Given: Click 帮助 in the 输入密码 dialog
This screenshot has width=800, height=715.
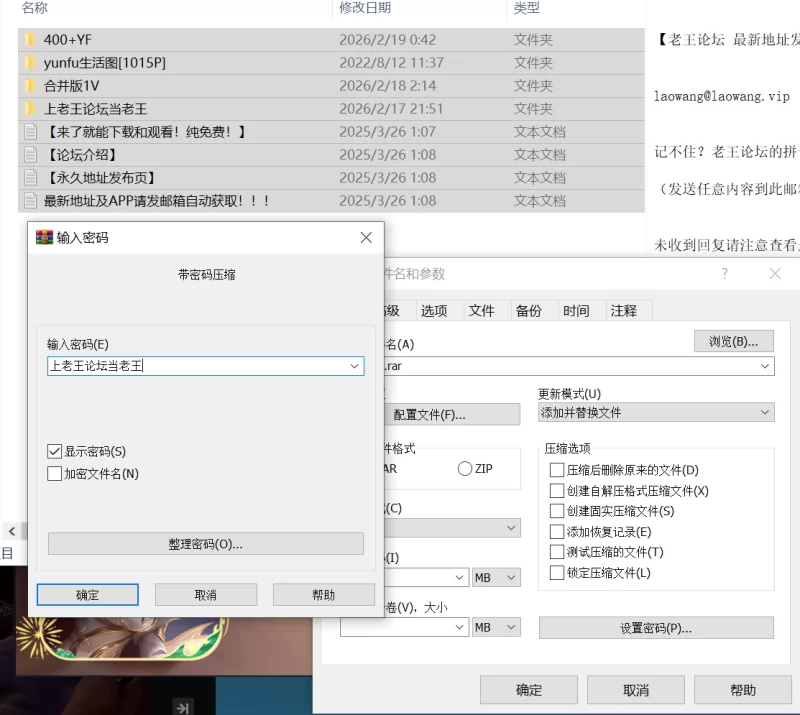Looking at the screenshot, I should tap(323, 595).
